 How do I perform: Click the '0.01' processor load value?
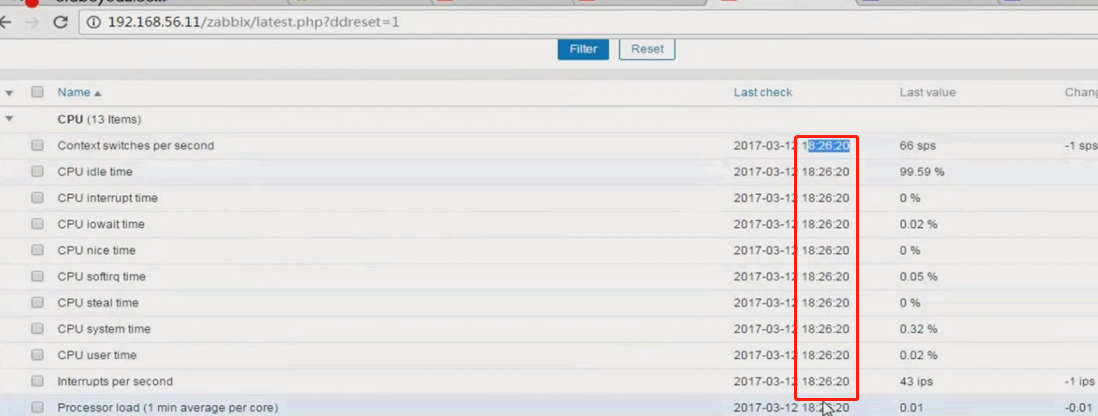[x=911, y=408]
